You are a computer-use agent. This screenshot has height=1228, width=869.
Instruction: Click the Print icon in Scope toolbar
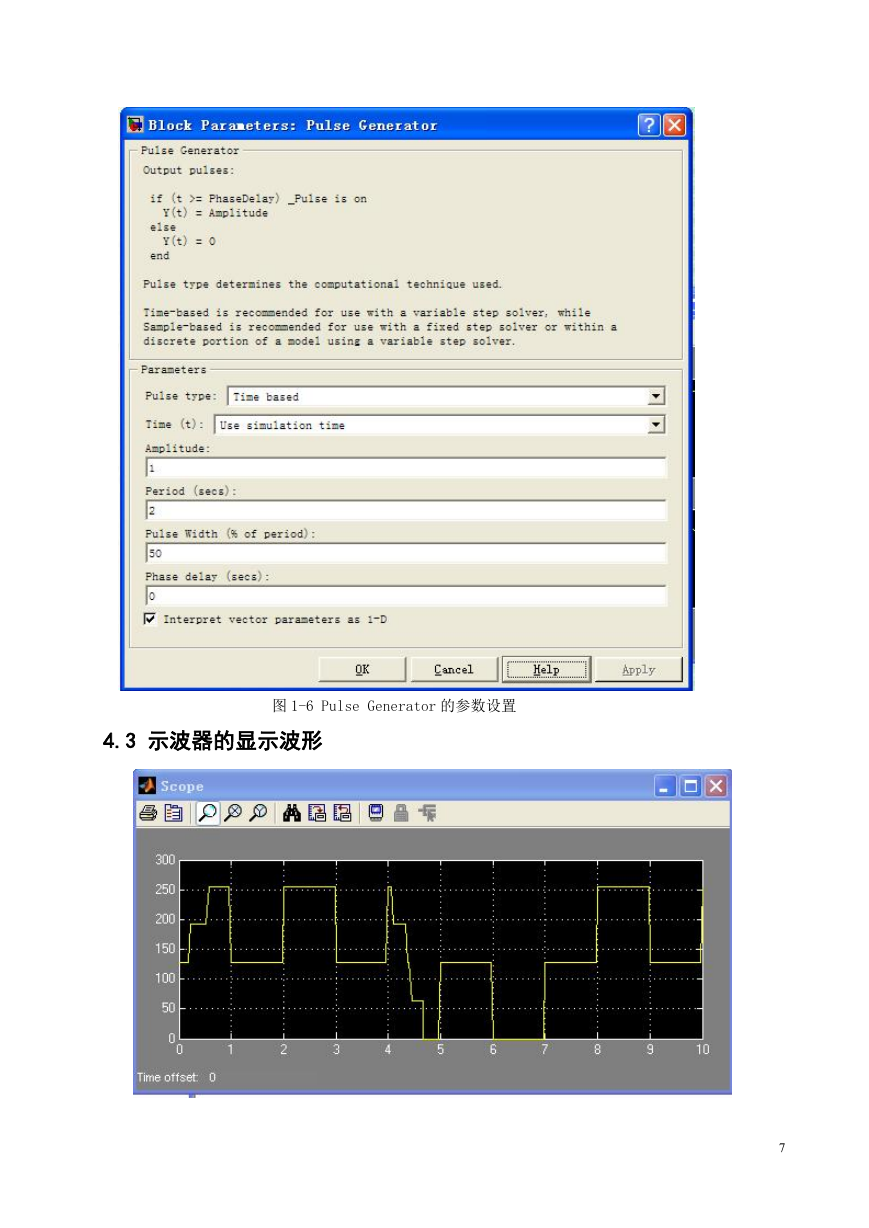click(147, 813)
